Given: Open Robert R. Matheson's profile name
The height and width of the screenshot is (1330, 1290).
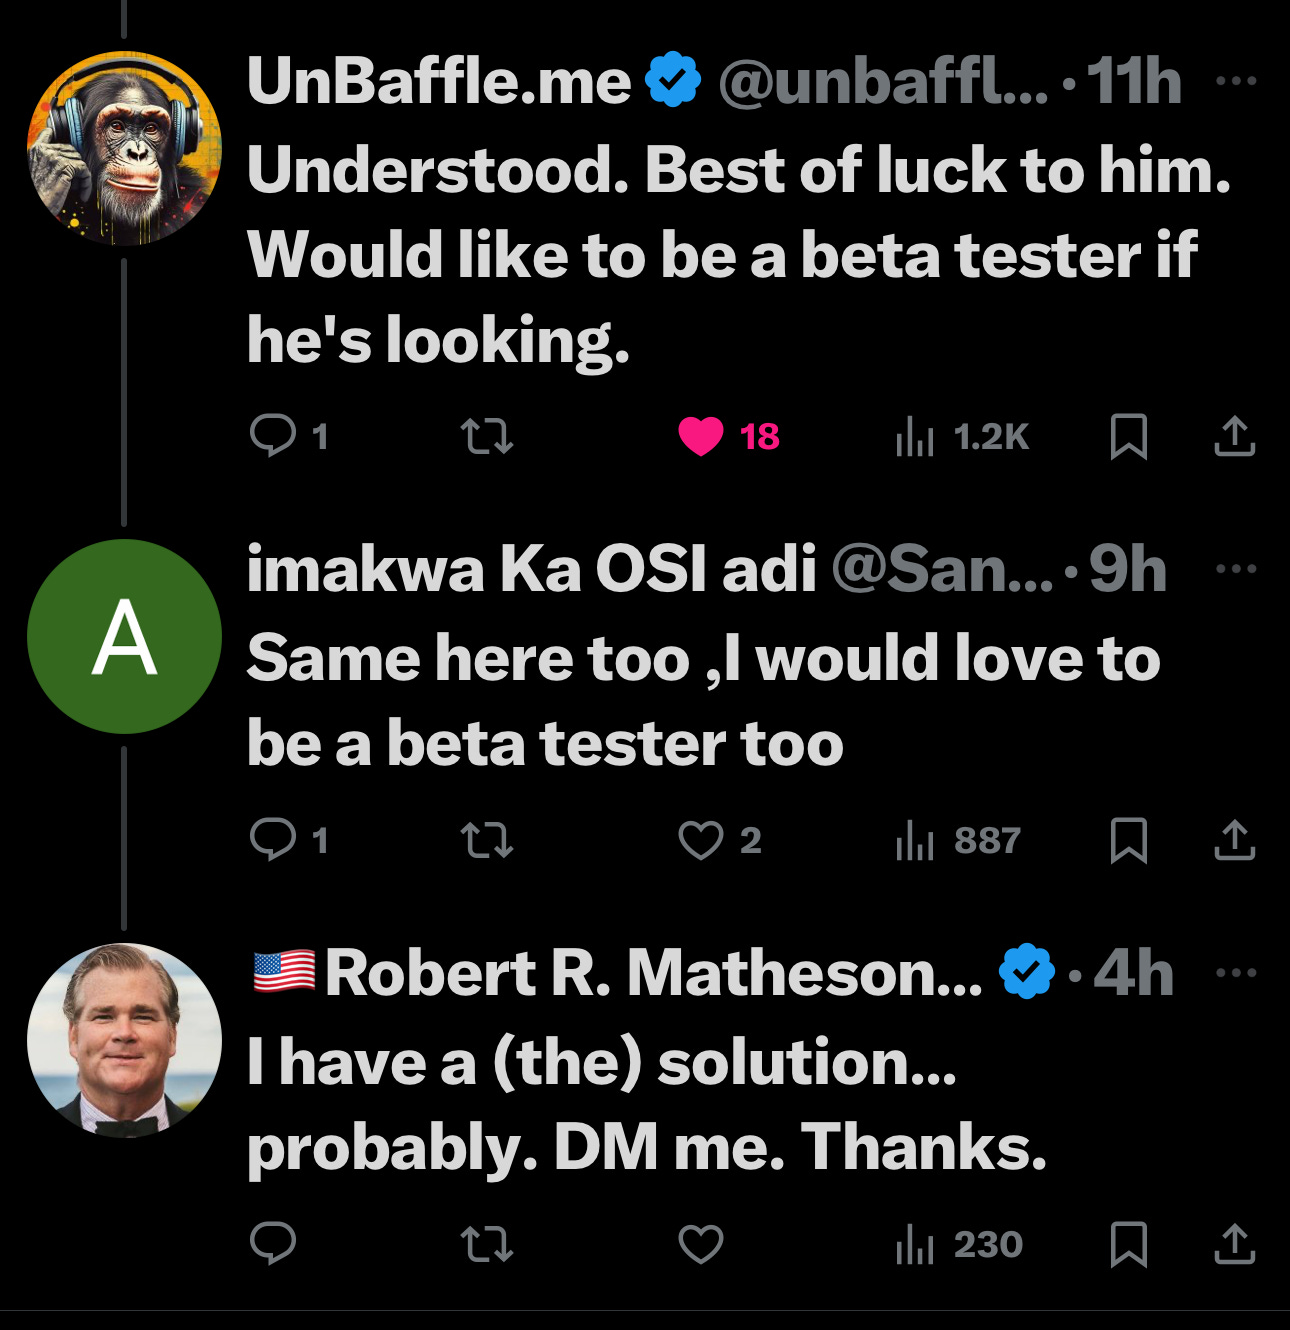Looking at the screenshot, I should tap(653, 972).
